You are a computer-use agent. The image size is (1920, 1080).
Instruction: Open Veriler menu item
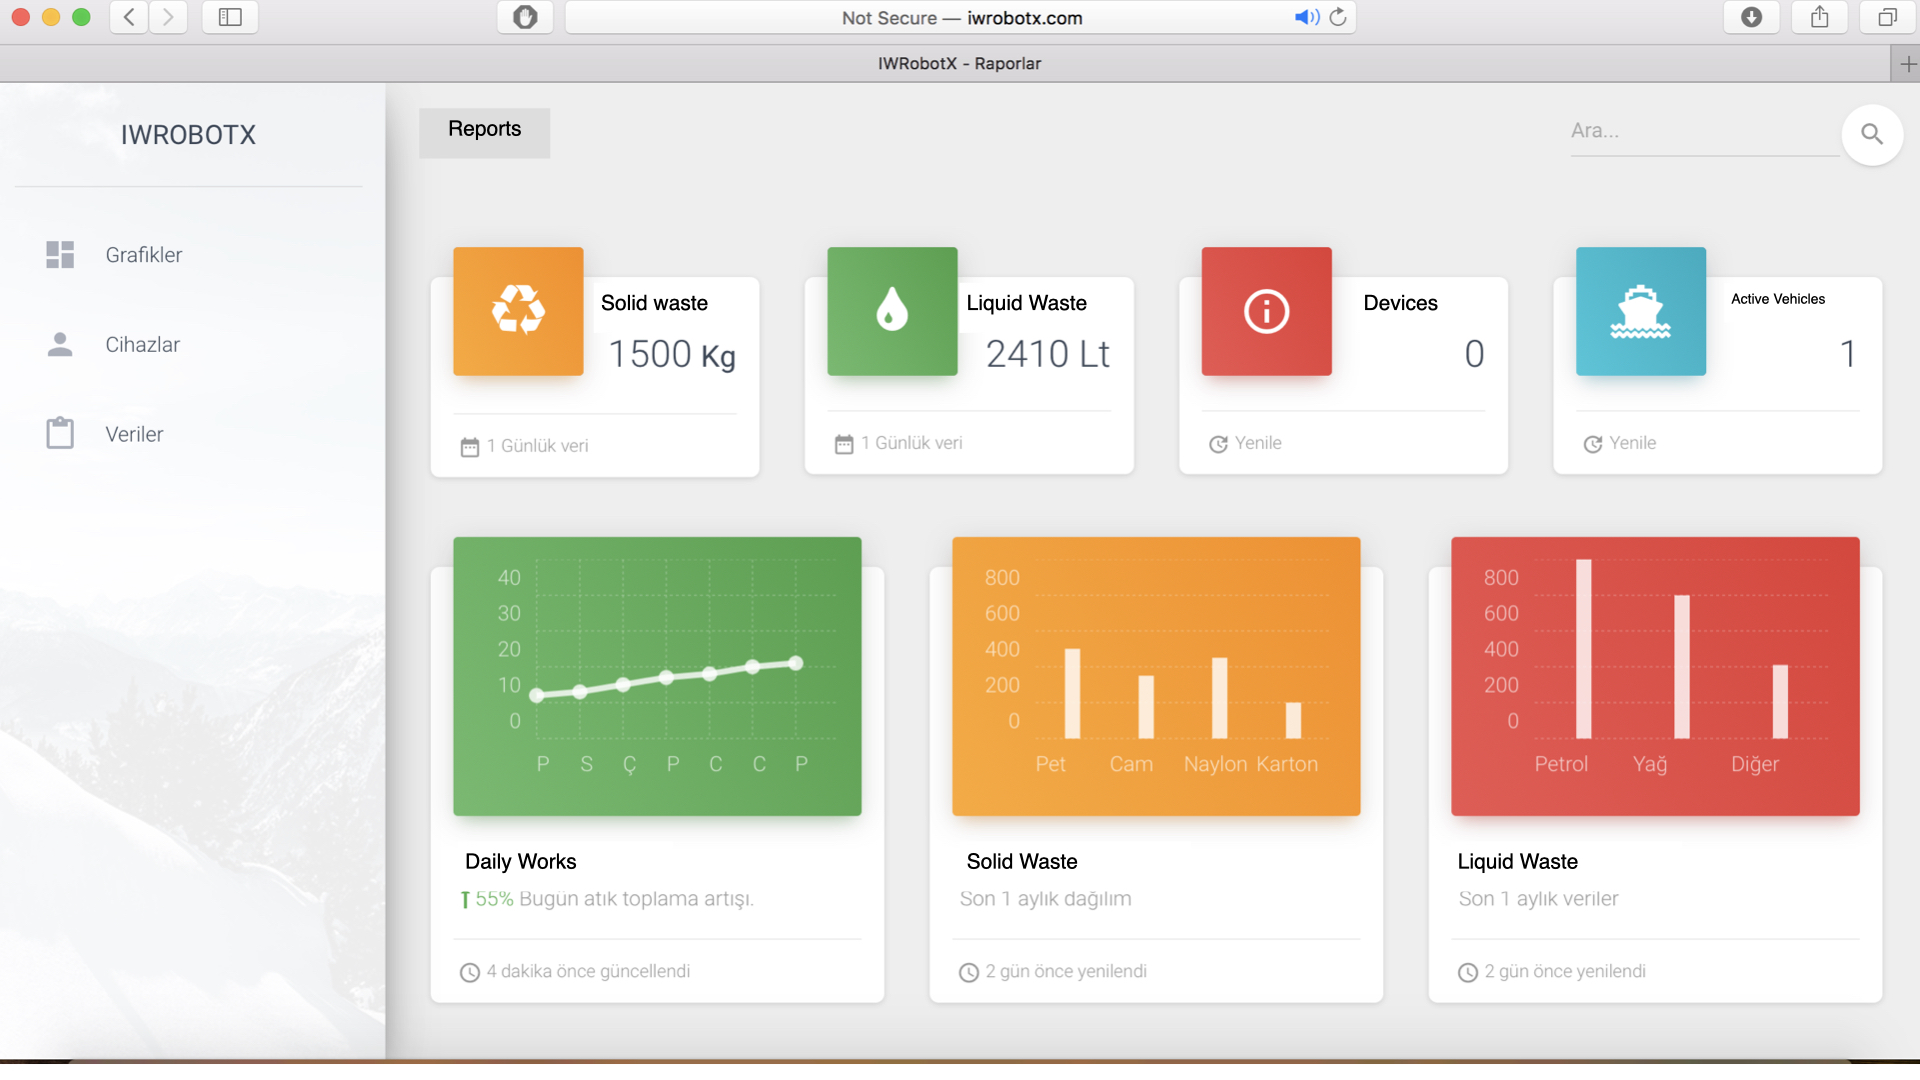(x=134, y=434)
